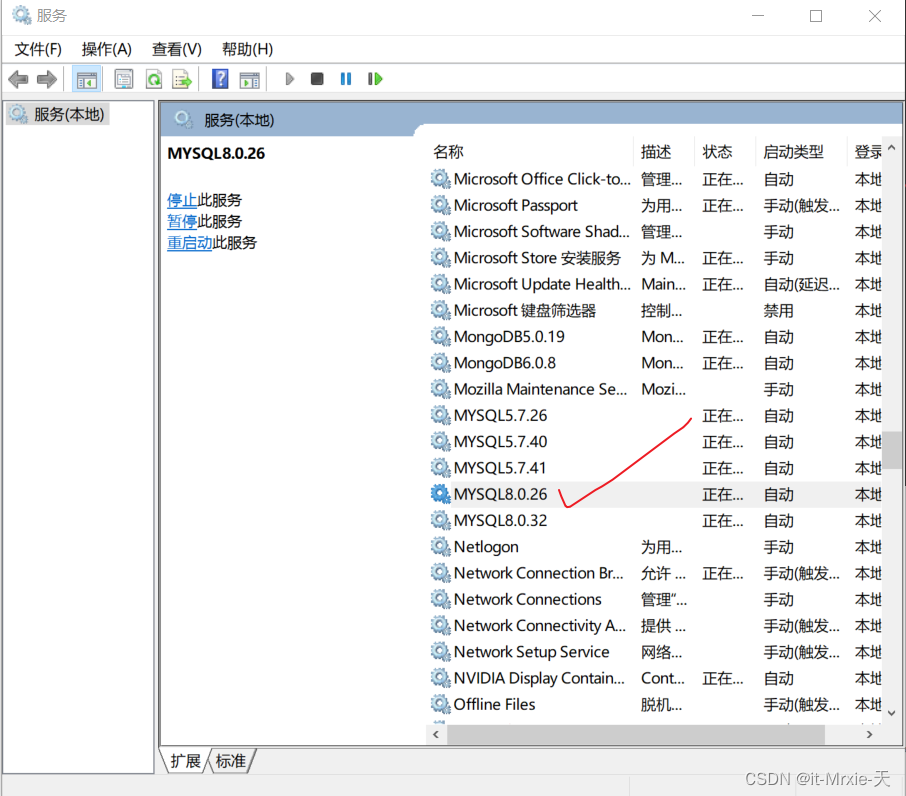Image resolution: width=906 pixels, height=796 pixels.
Task: Sort by the 名称 column header
Action: tap(448, 152)
